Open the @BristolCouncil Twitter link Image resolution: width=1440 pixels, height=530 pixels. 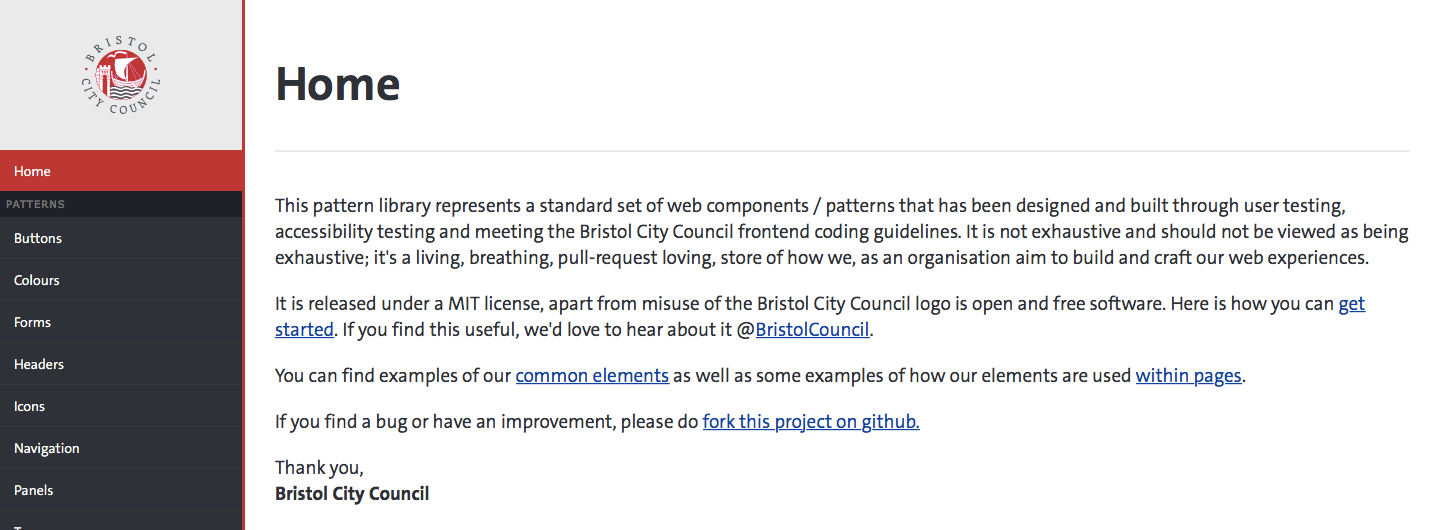click(812, 329)
